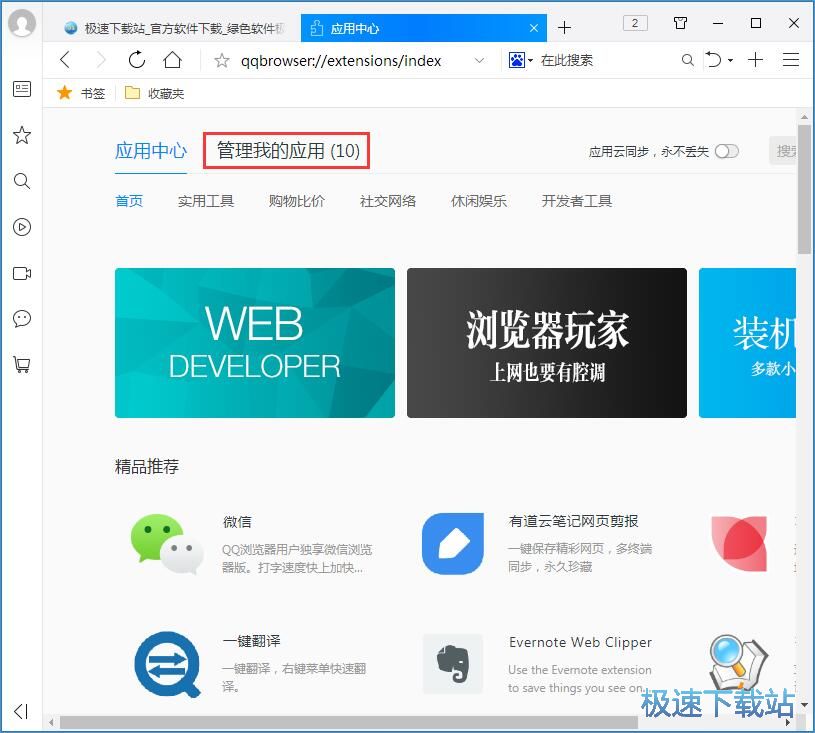Click the Evernote Web Clipper elephant icon

[453, 664]
